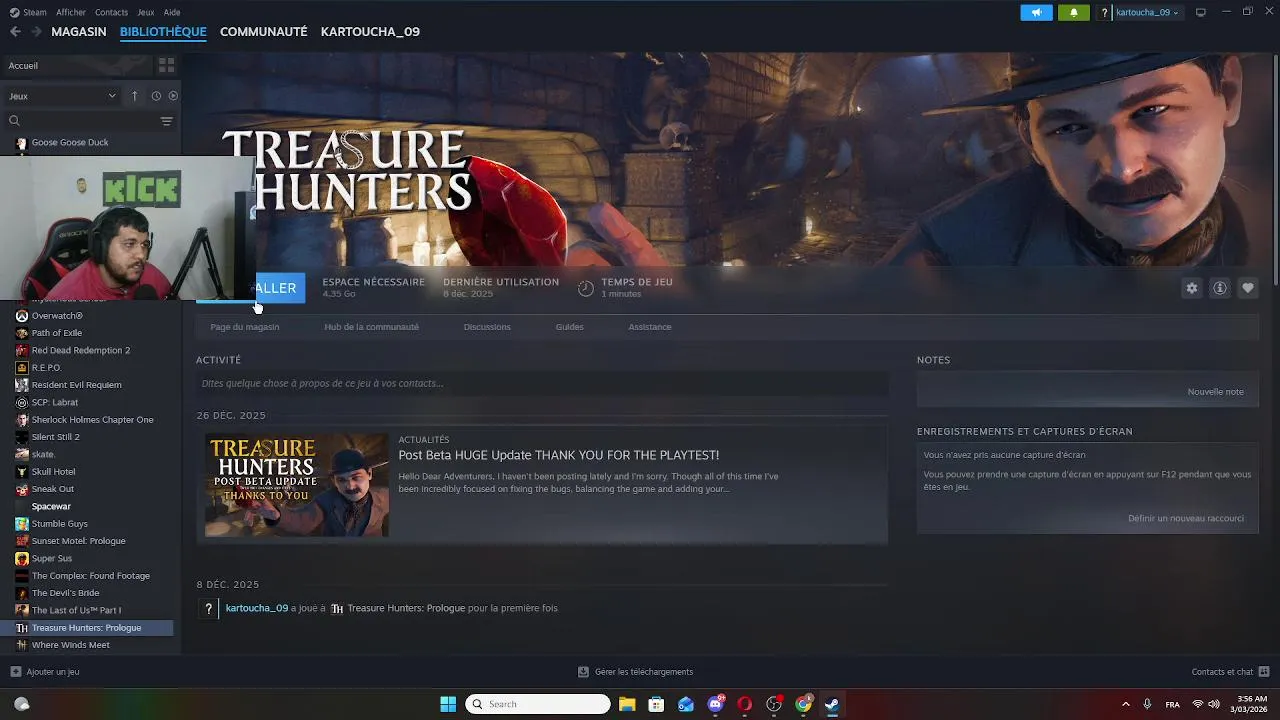Open the Jeux library filter dropdown
Screen dimensions: 1280x720
pos(62,96)
